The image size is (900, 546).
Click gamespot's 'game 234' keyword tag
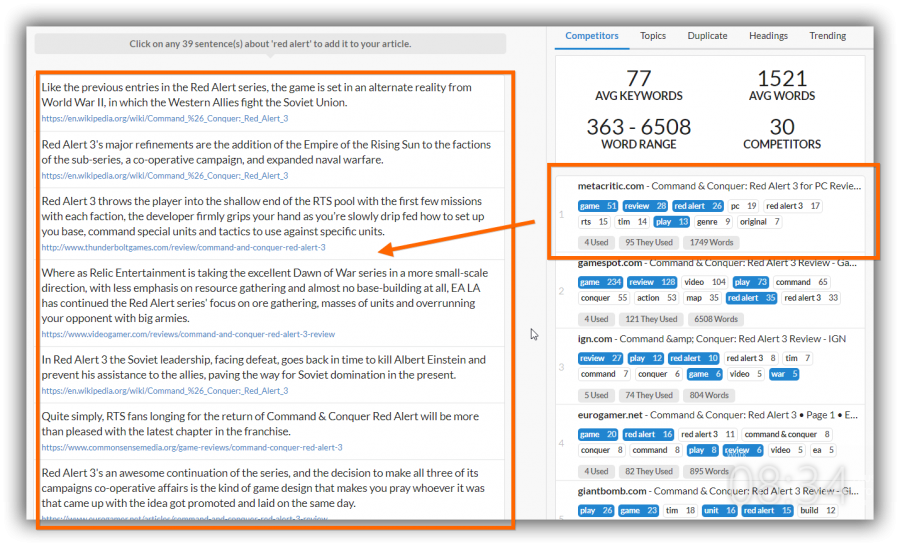click(600, 282)
